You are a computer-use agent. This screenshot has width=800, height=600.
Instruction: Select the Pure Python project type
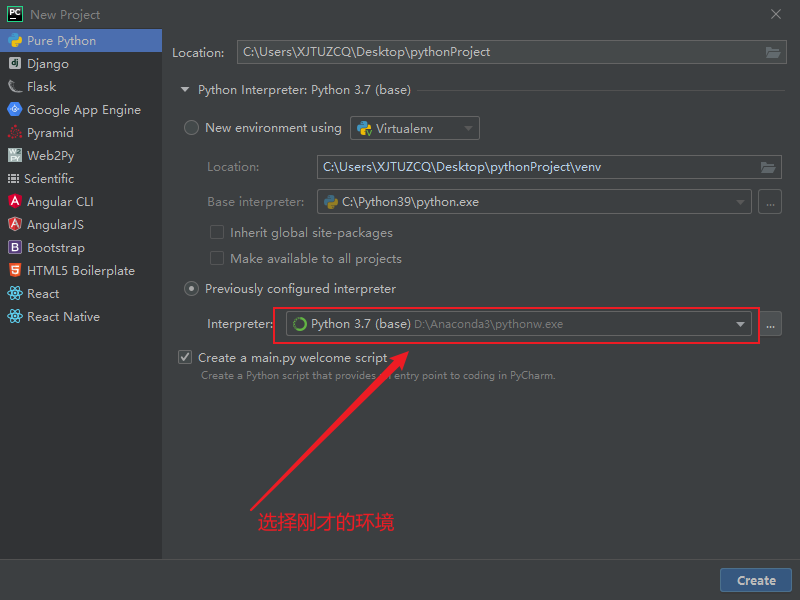click(x=81, y=40)
